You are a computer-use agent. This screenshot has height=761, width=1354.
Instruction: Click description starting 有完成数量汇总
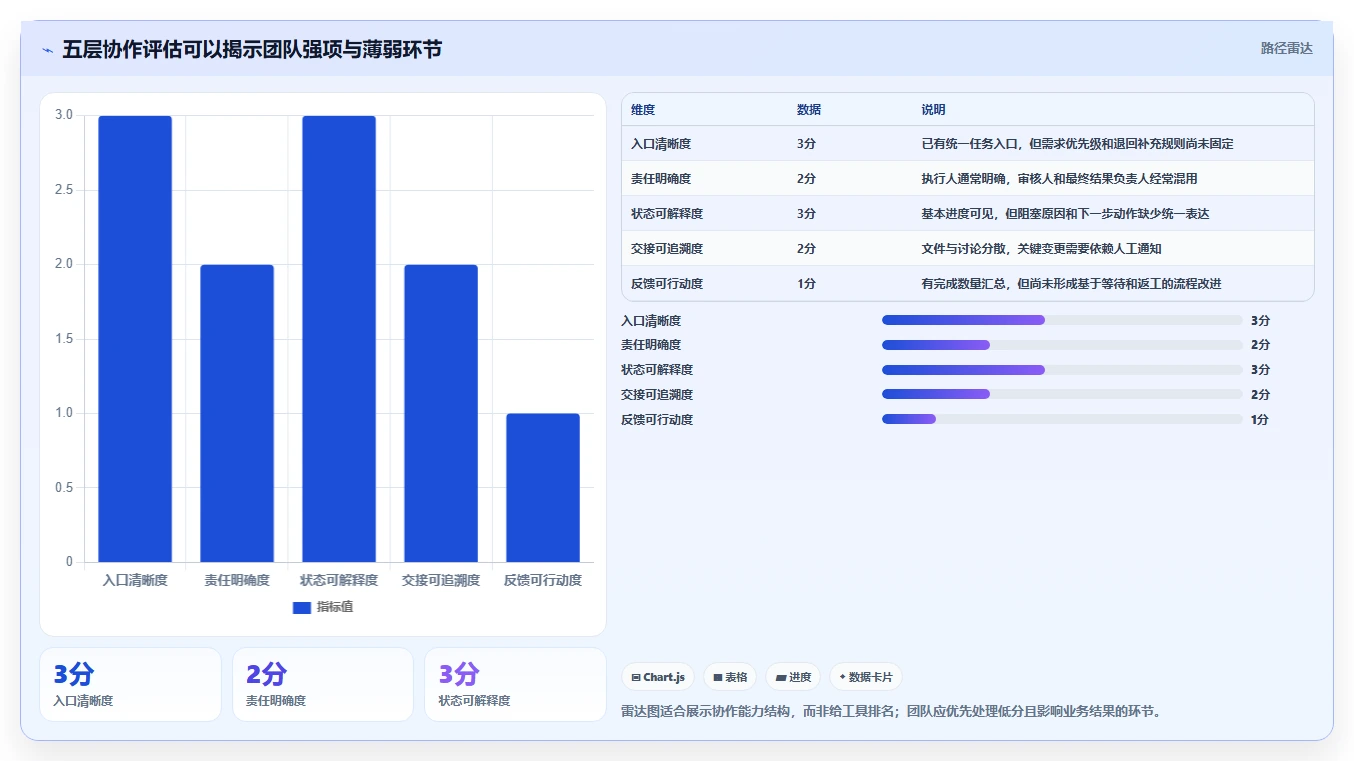[x=1071, y=284]
